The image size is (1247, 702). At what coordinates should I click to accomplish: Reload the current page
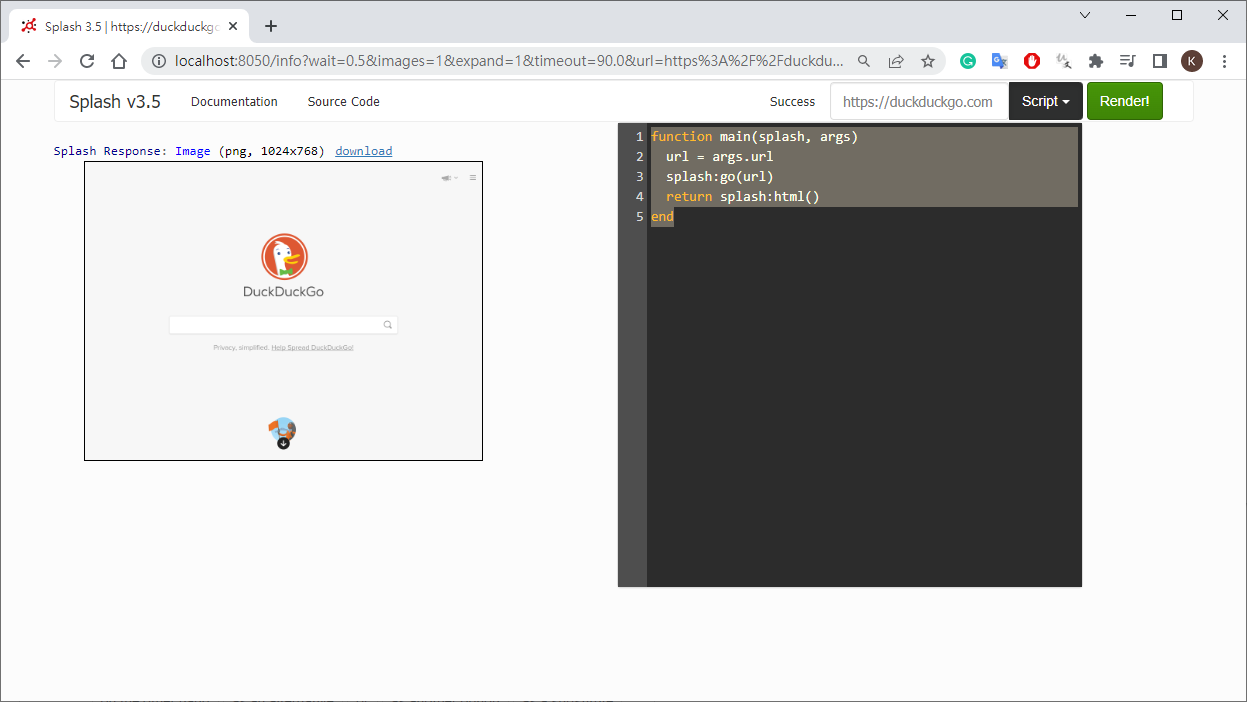87,61
